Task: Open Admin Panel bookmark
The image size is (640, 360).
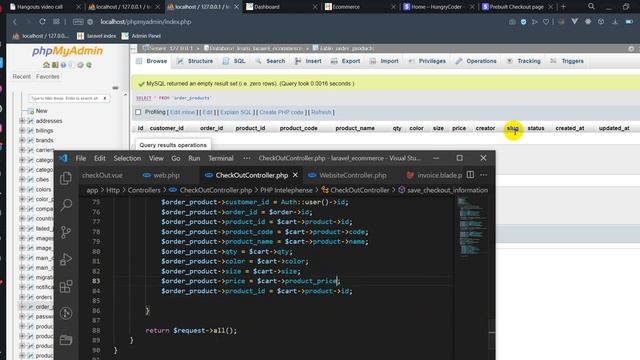Action: click(x=141, y=36)
